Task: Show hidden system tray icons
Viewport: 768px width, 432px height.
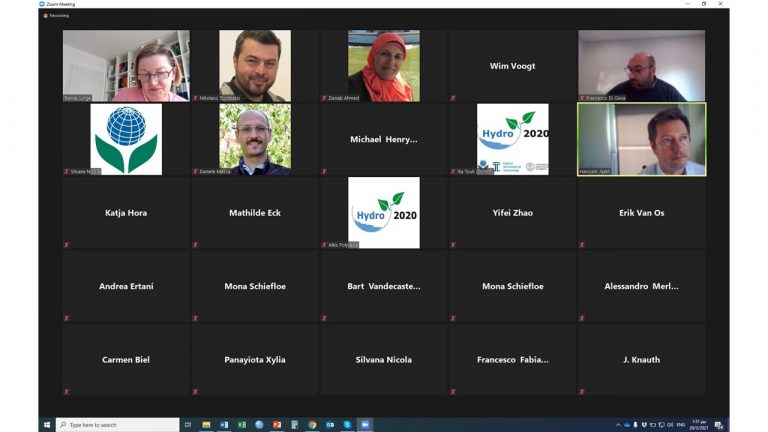Action: click(x=618, y=425)
